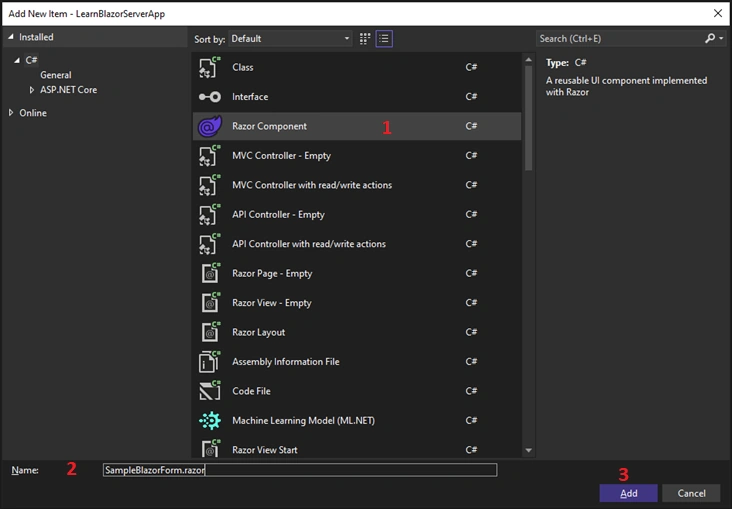The width and height of the screenshot is (732, 509).
Task: Click the Razor Layout icon
Action: 211,332
